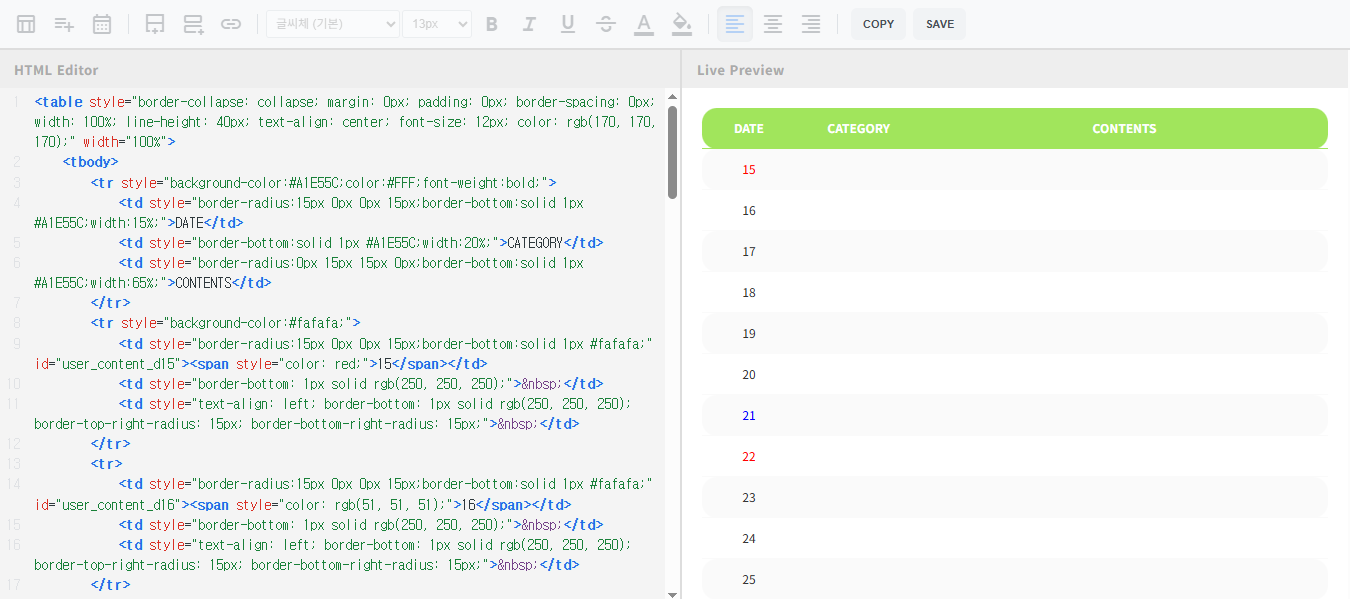Click the HTML editor vertical scrollbar thumb
The image size is (1350, 599).
pyautogui.click(x=672, y=150)
